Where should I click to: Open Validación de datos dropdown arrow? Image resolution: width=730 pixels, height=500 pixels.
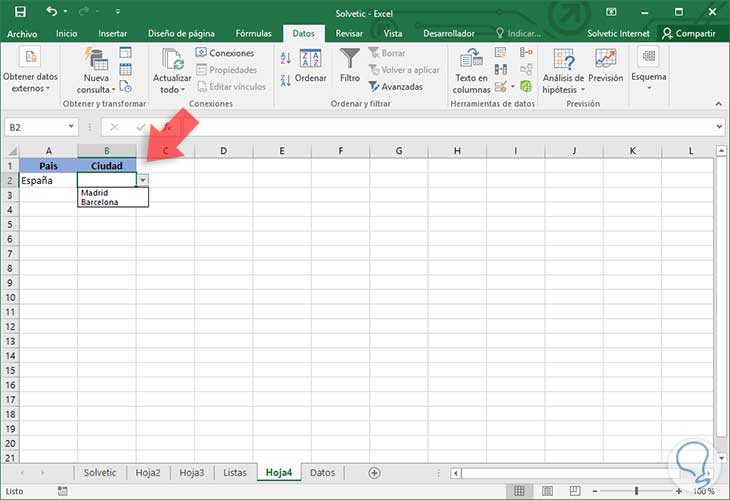point(513,86)
